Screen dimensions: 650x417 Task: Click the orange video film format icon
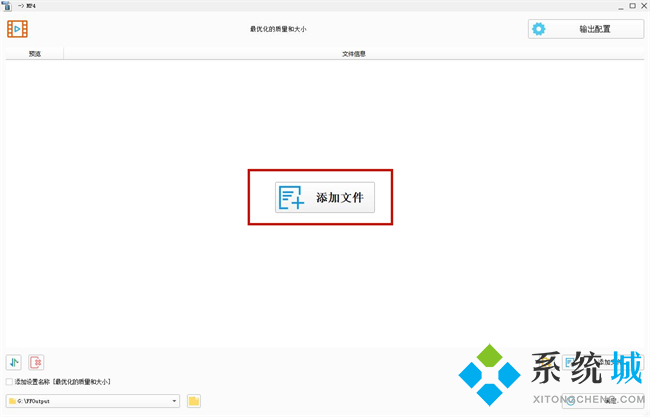point(17,29)
